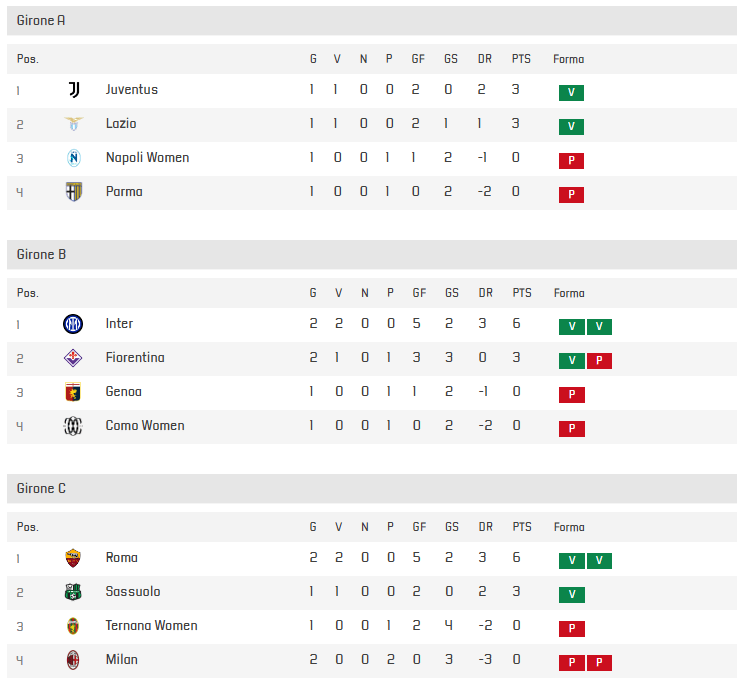Click the Juventus club logo
The image size is (749, 691).
click(x=74, y=90)
